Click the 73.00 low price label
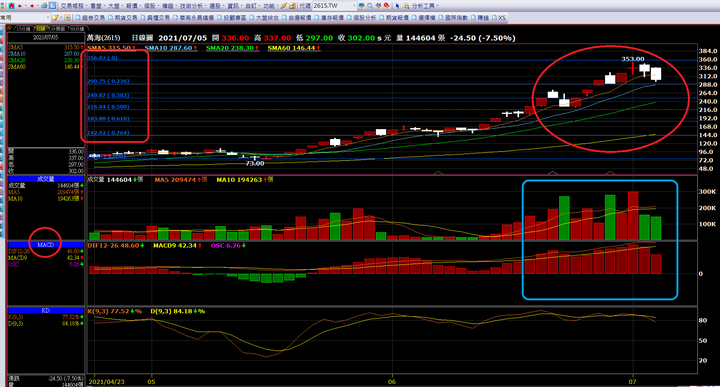Viewport: 720px width, 387px height. coord(255,163)
